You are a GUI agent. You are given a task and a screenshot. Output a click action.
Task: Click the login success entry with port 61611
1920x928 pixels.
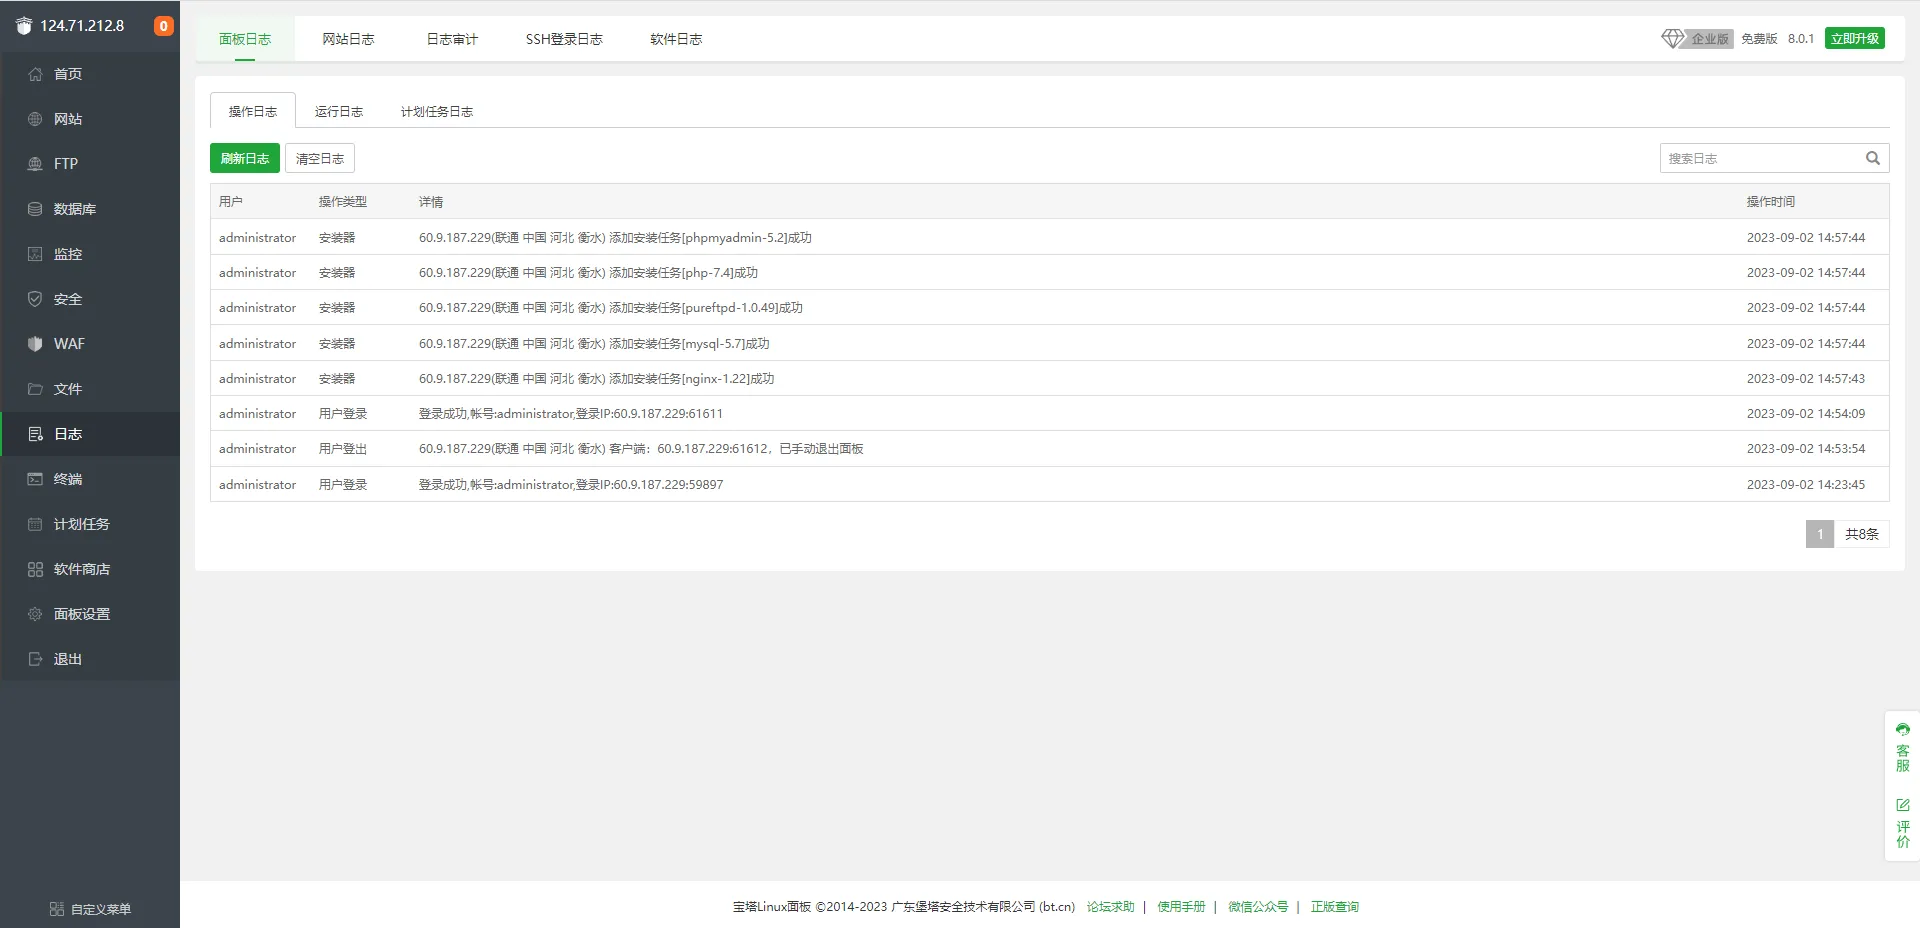tap(571, 414)
